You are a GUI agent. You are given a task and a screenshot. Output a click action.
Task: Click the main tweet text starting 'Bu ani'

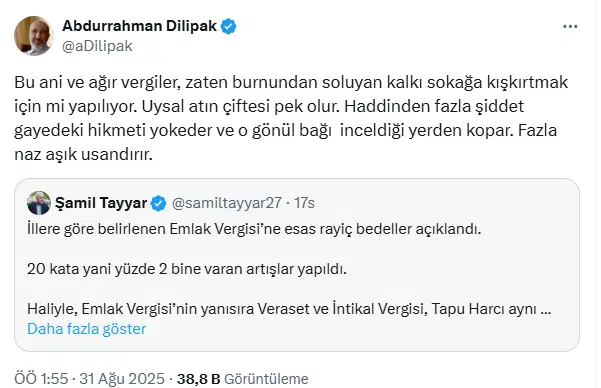click(291, 118)
